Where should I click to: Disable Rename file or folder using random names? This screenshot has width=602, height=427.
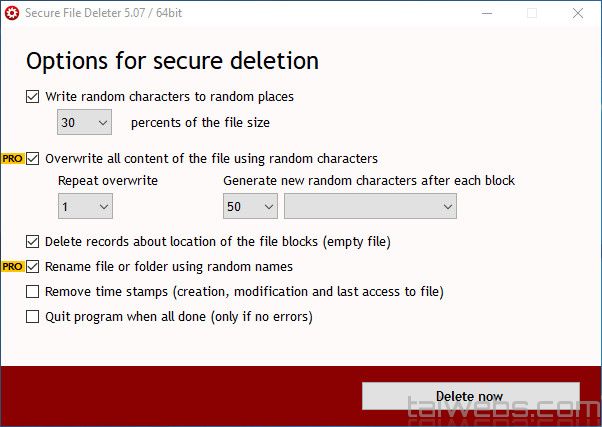point(34,267)
